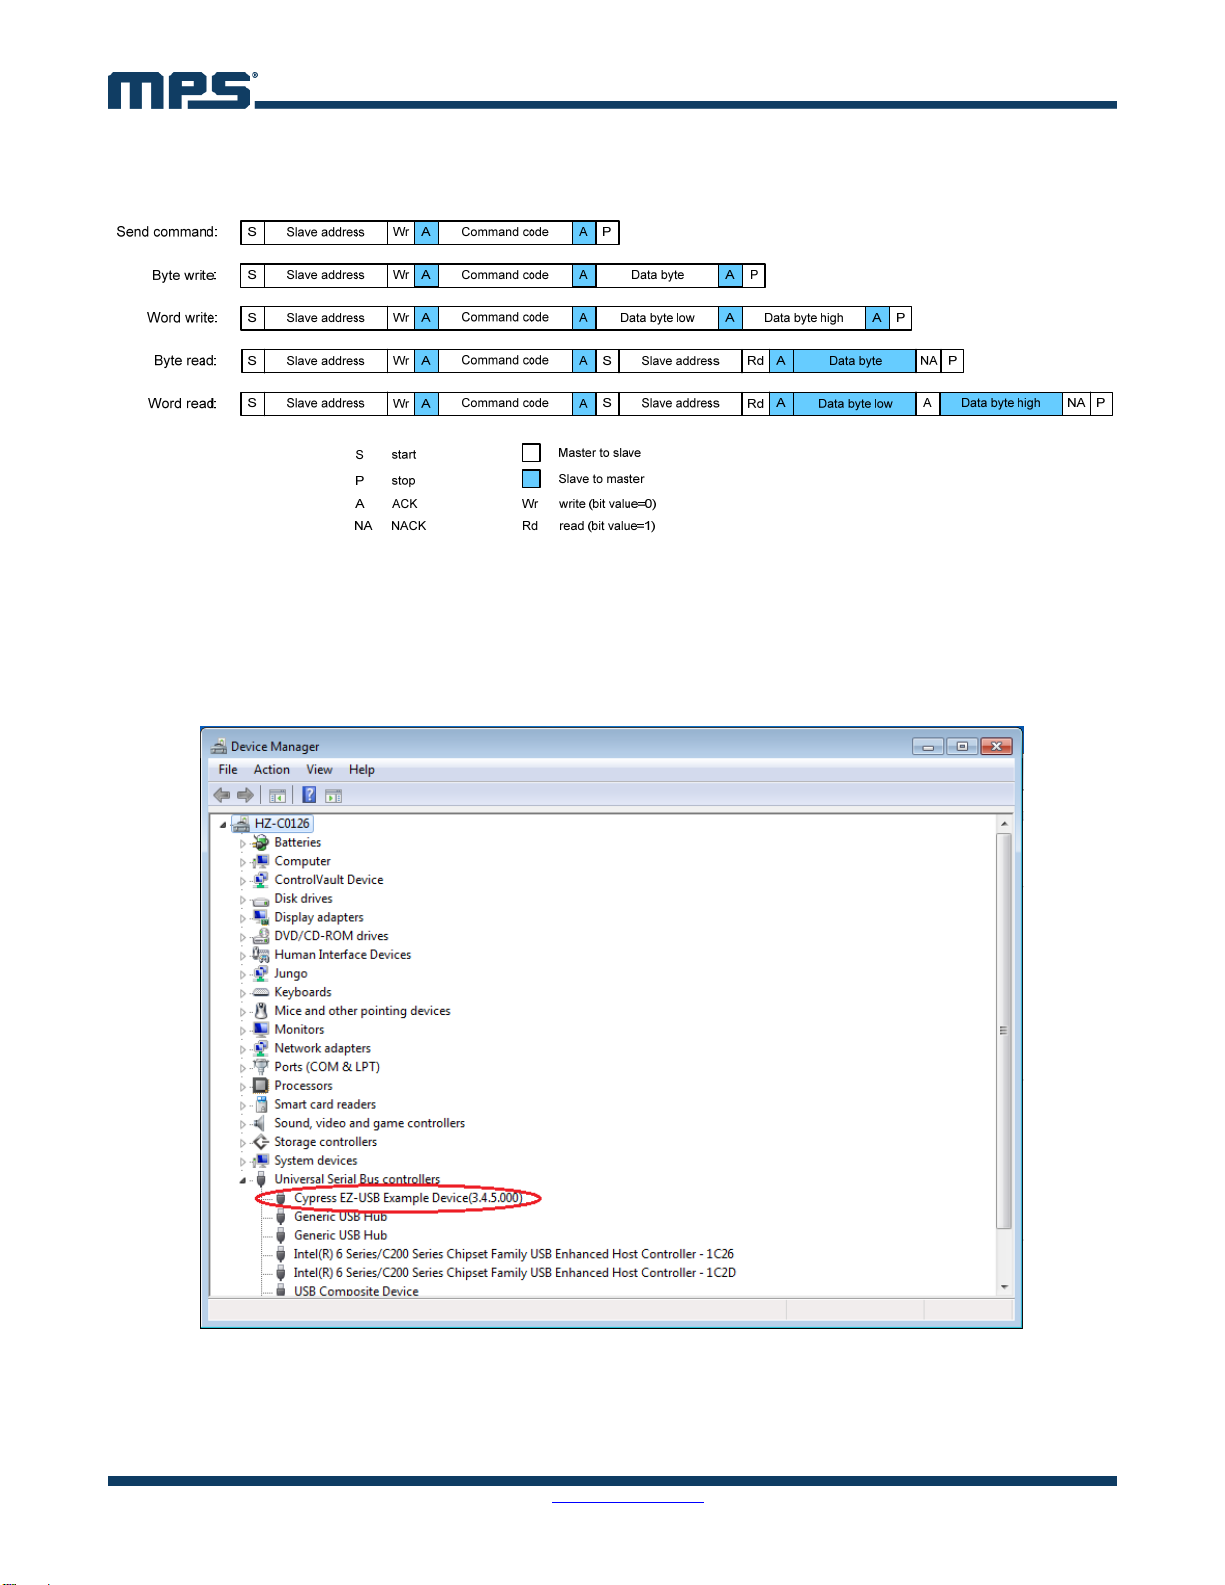The image size is (1225, 1585).
Task: Click the Sound, video and game controllers speaker icon
Action: coord(261,1123)
